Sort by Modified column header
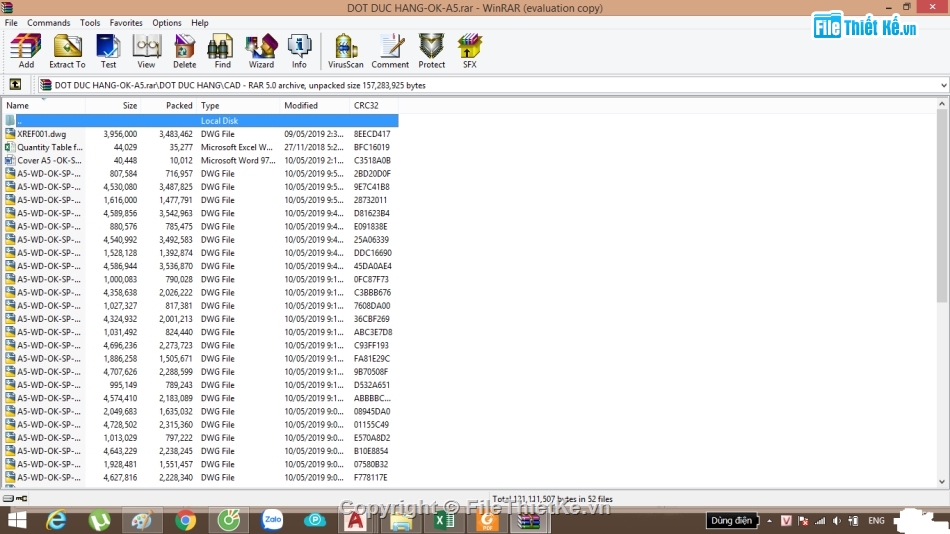This screenshot has height=534, width=950. 315,105
